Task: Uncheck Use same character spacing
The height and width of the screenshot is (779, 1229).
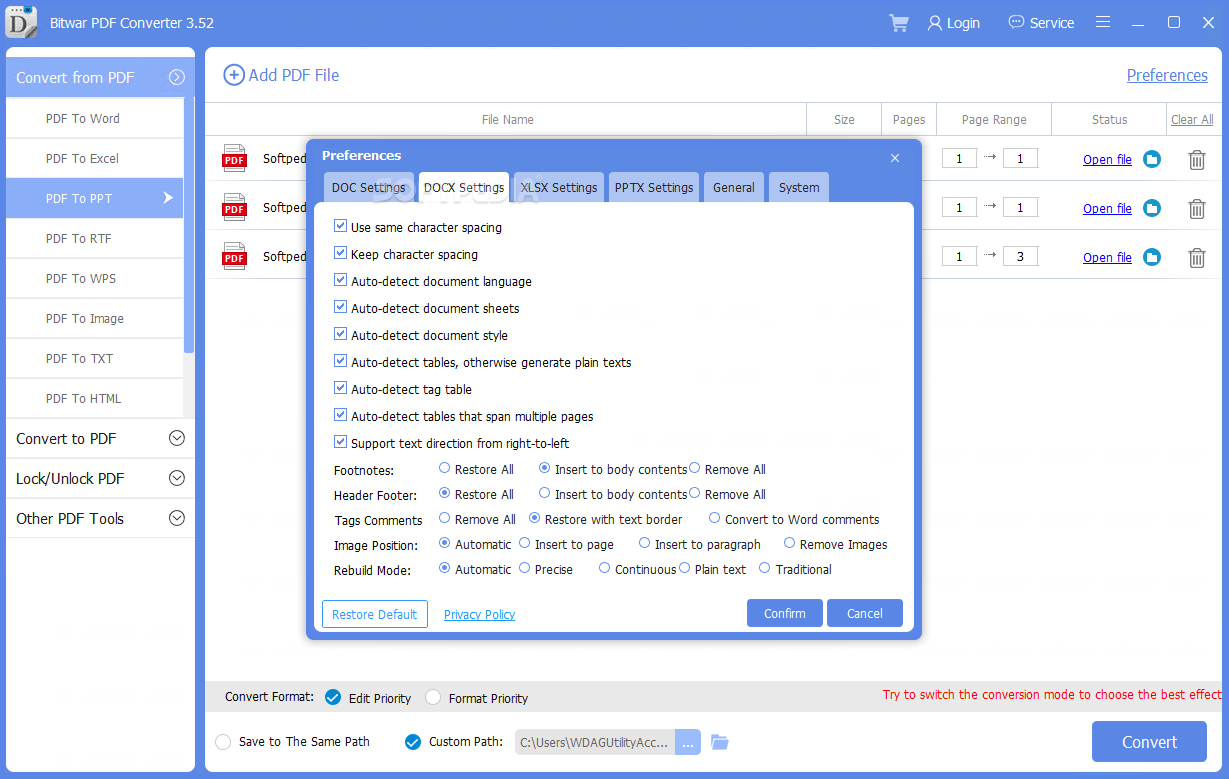Action: (340, 227)
